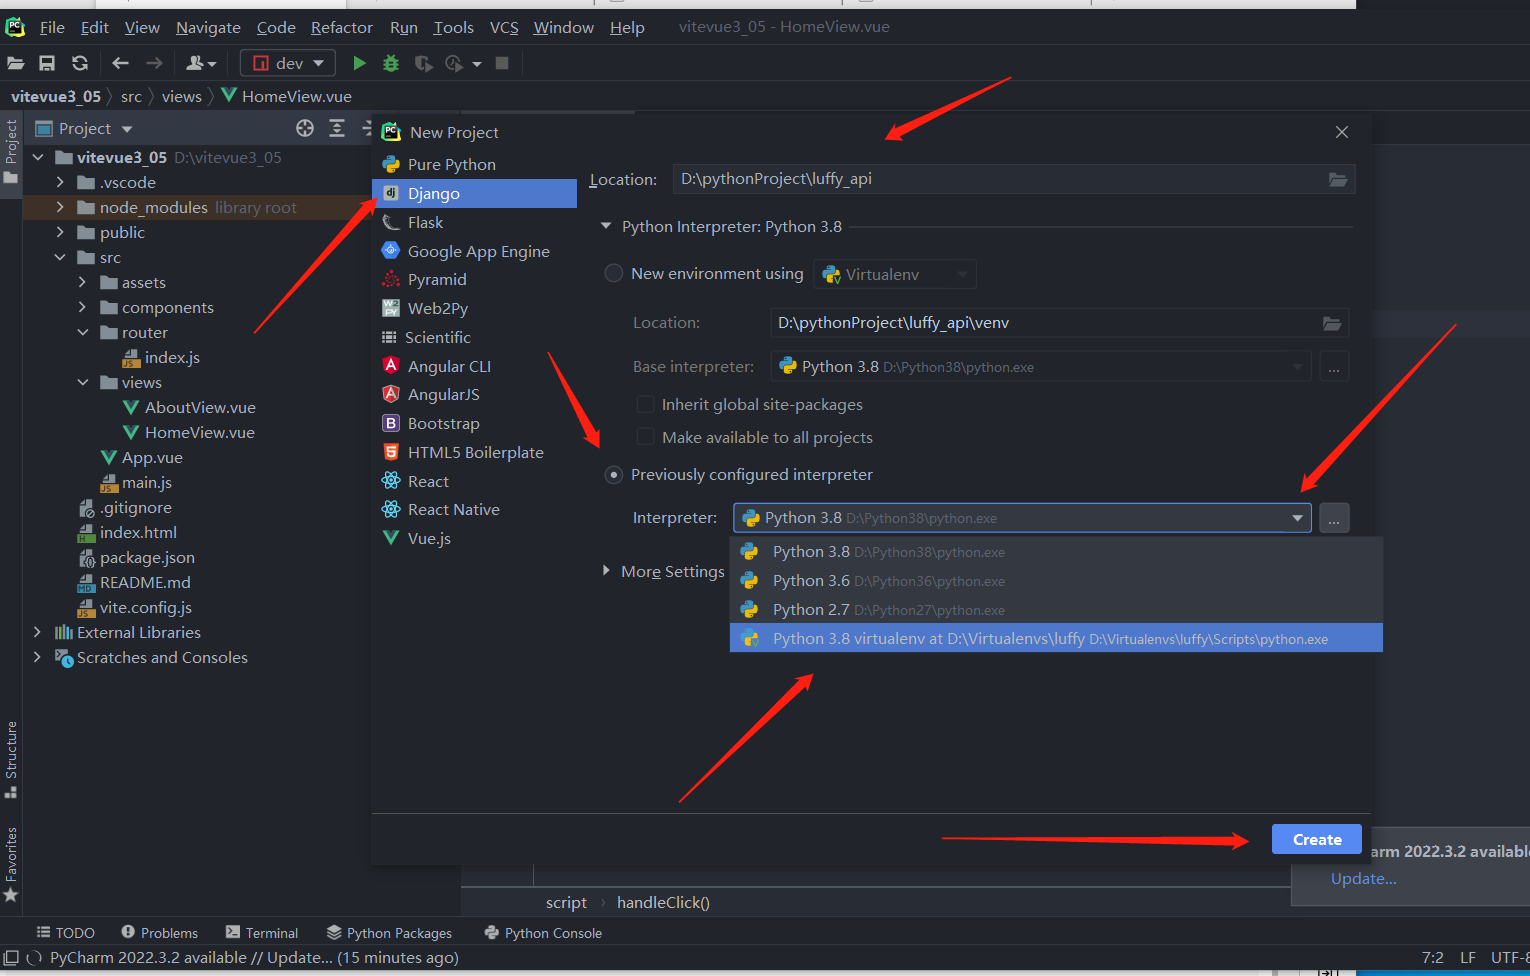Select the 'New environment using' radio button
Screen dimensions: 1530x976
[614, 273]
